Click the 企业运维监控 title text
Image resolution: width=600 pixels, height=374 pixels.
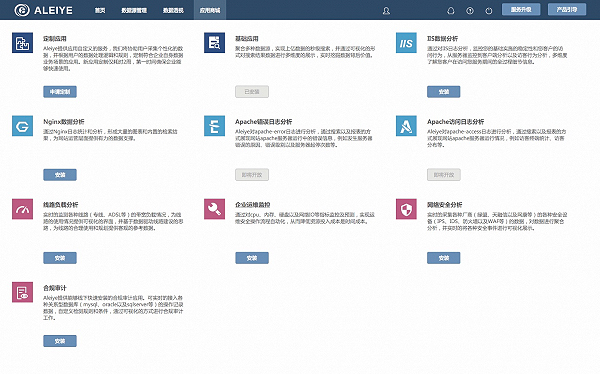pos(253,205)
